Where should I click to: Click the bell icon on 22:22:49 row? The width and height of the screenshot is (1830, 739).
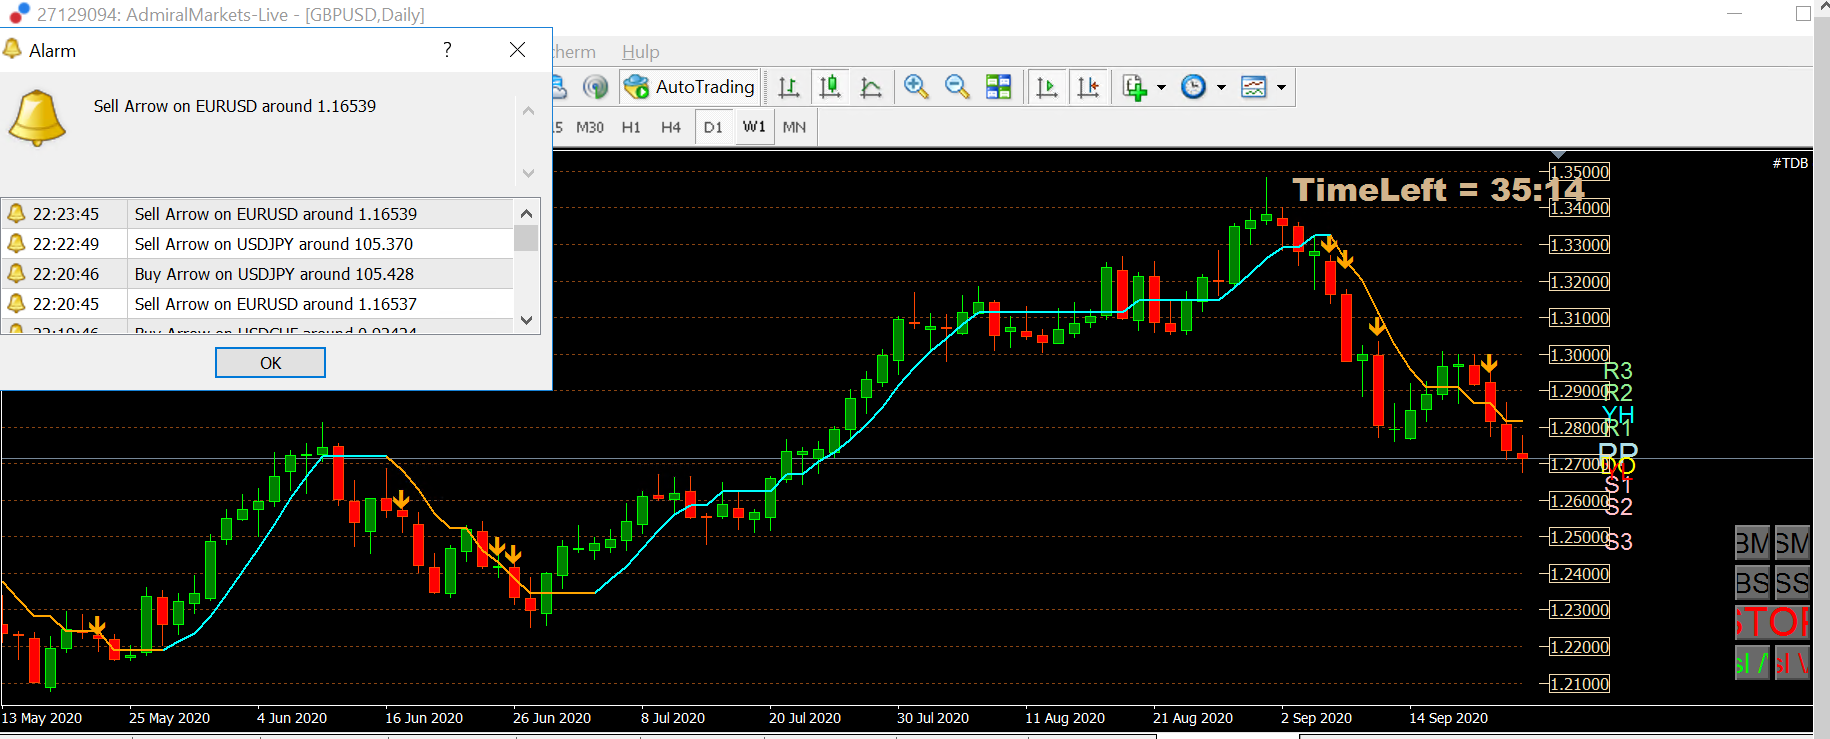16,243
